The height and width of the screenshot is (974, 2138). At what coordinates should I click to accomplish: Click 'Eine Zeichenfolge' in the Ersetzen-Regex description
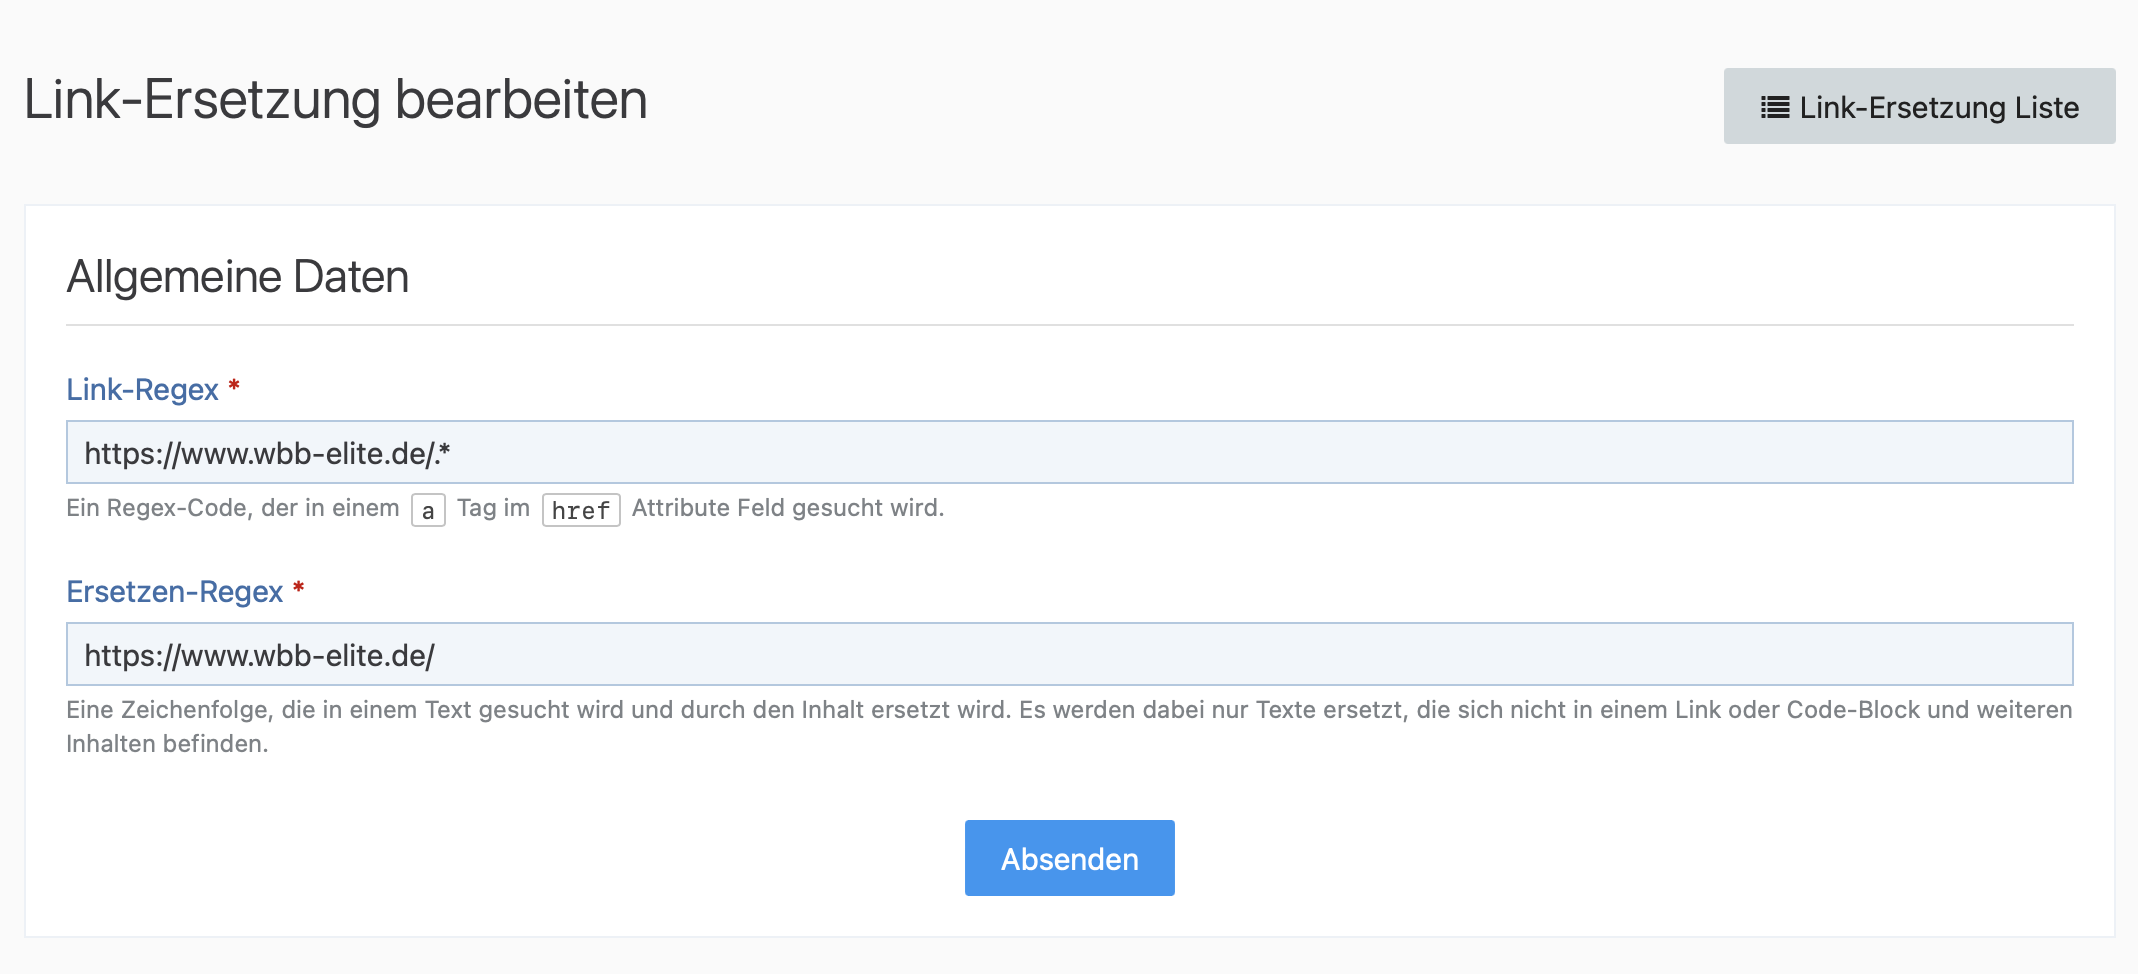[x=168, y=710]
